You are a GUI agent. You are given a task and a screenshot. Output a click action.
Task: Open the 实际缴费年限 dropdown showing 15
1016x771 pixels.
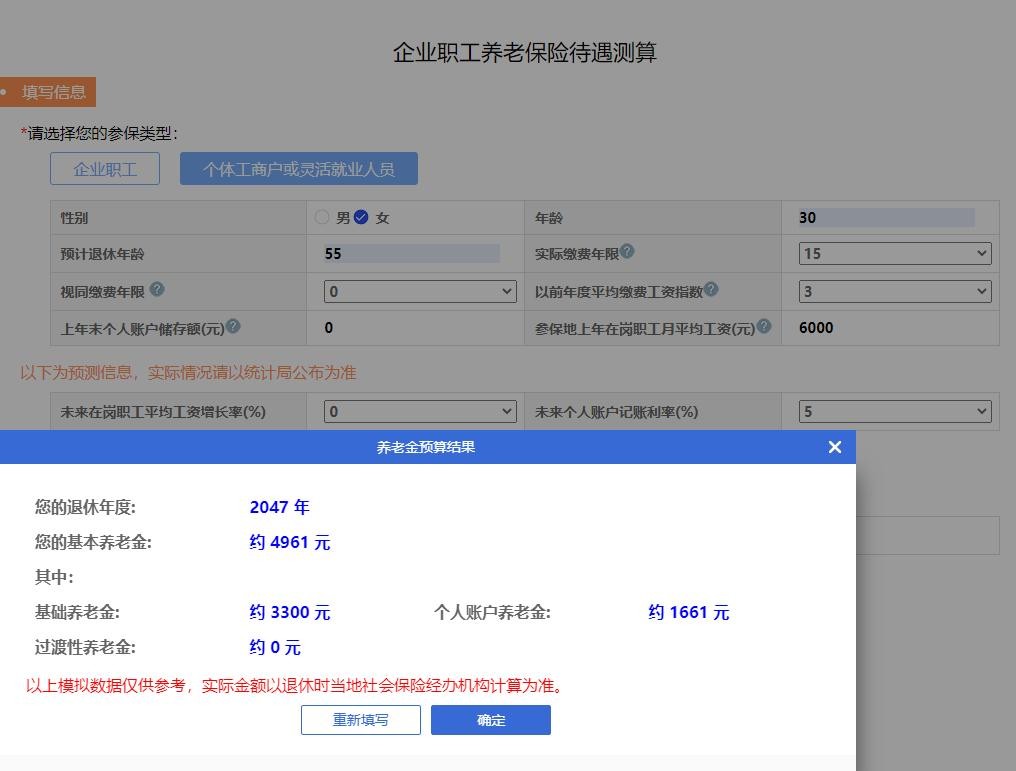pos(892,253)
